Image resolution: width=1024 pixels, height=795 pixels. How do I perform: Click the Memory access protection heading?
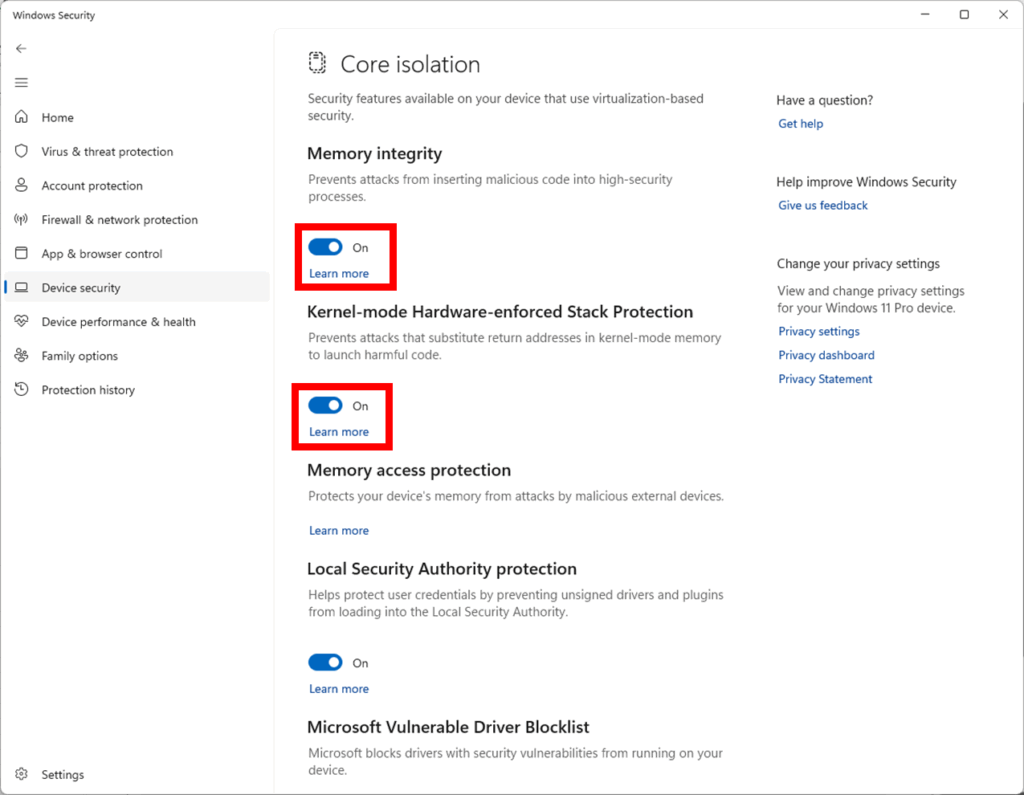409,470
